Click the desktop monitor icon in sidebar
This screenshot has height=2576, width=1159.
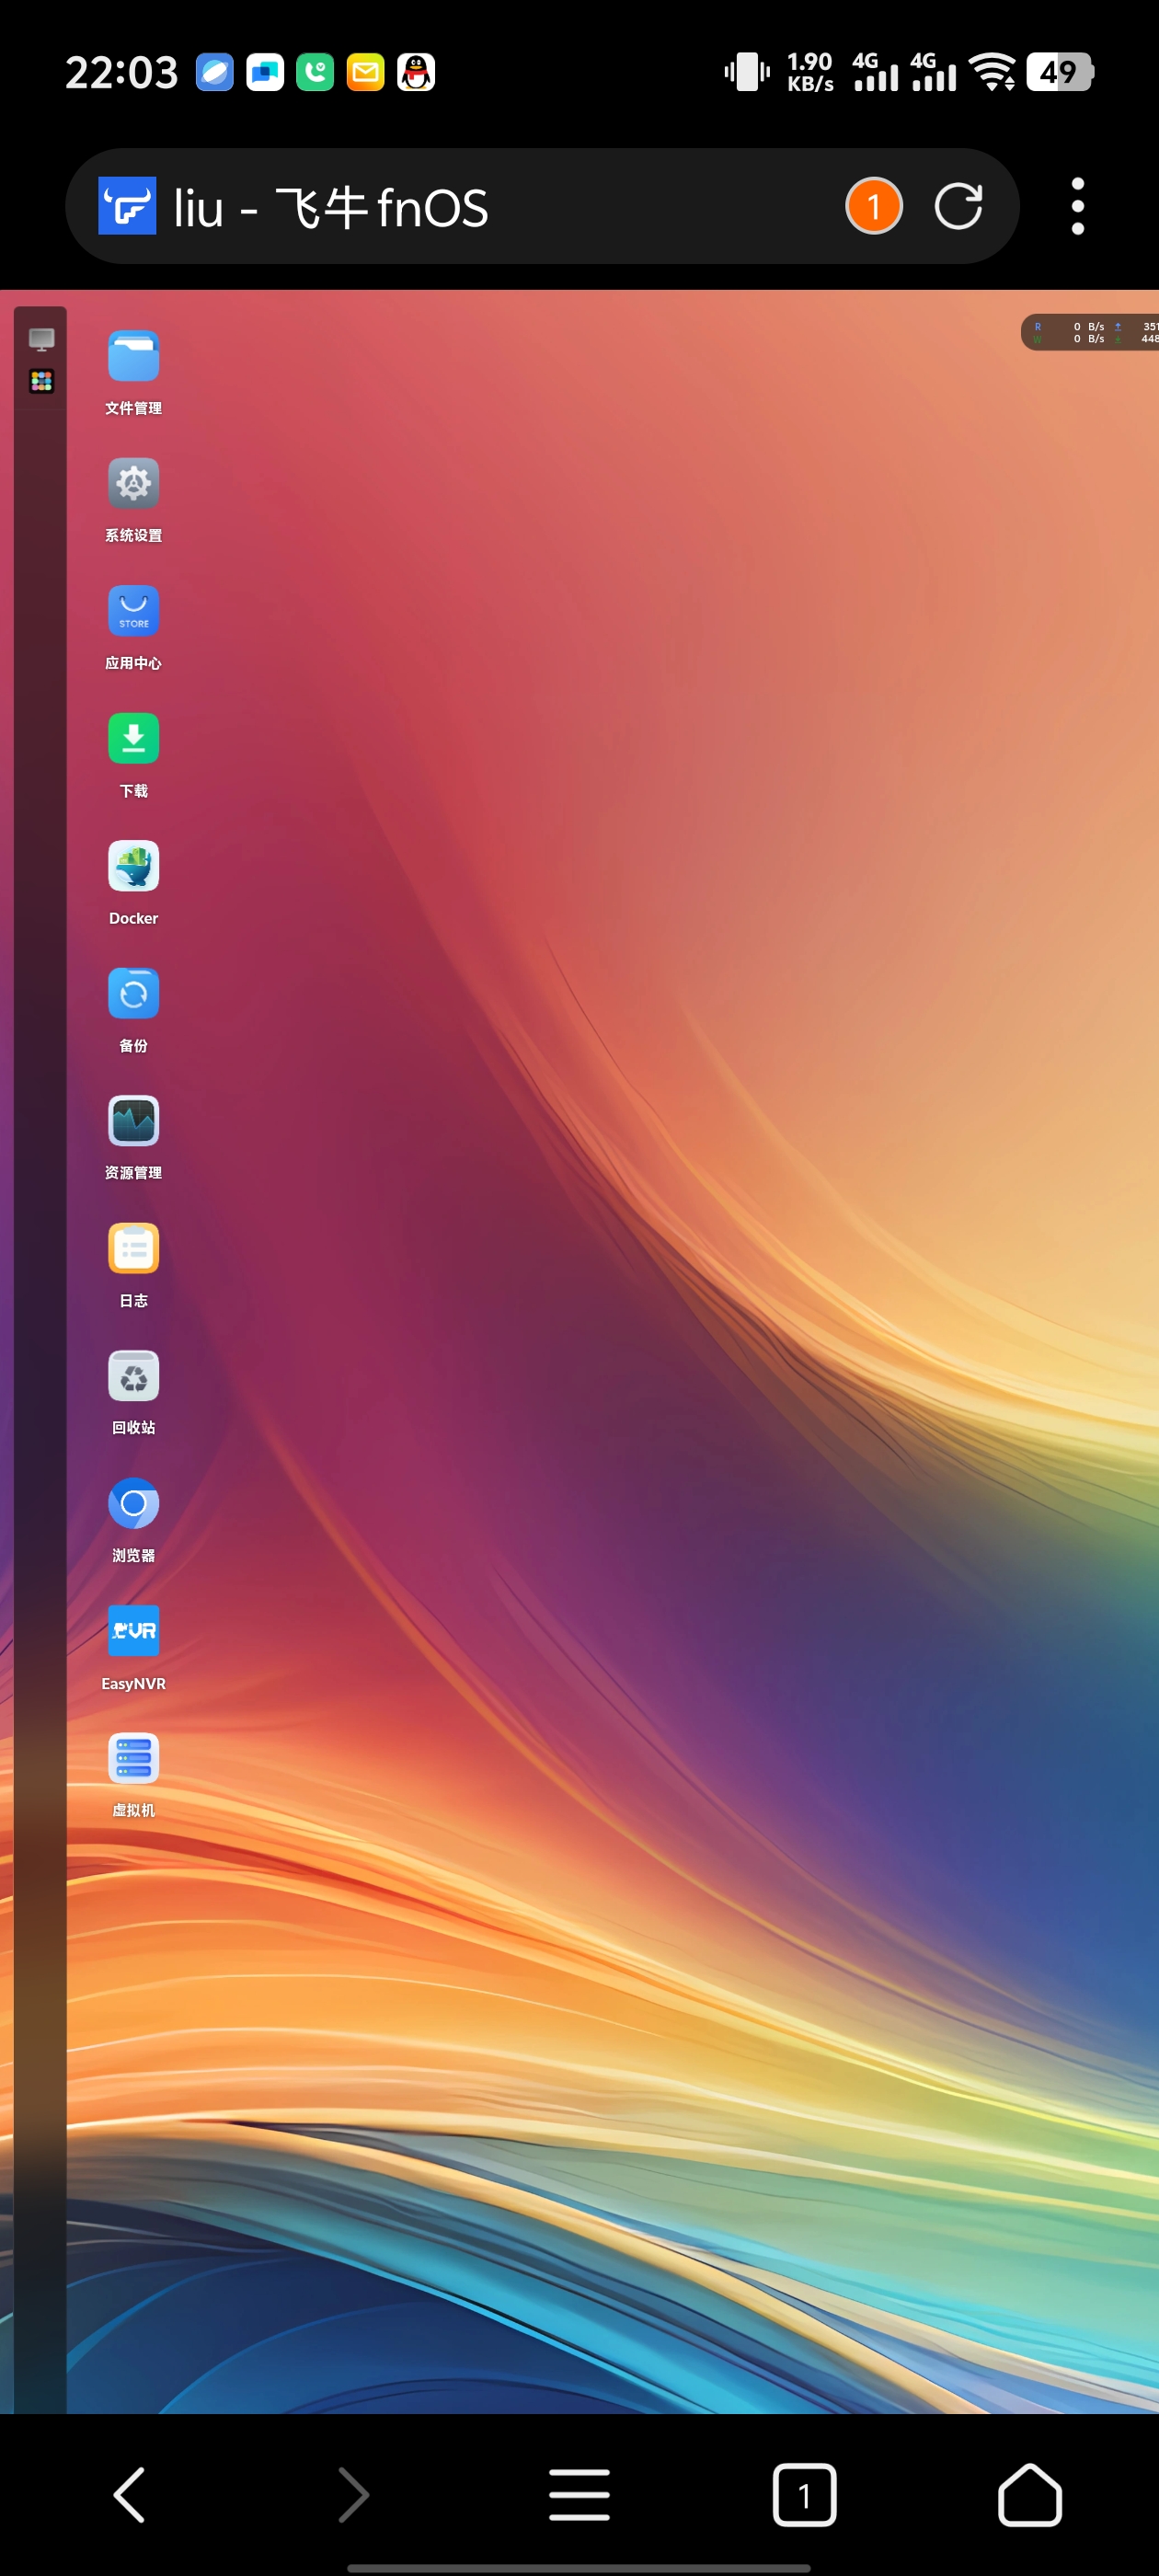pos(41,340)
